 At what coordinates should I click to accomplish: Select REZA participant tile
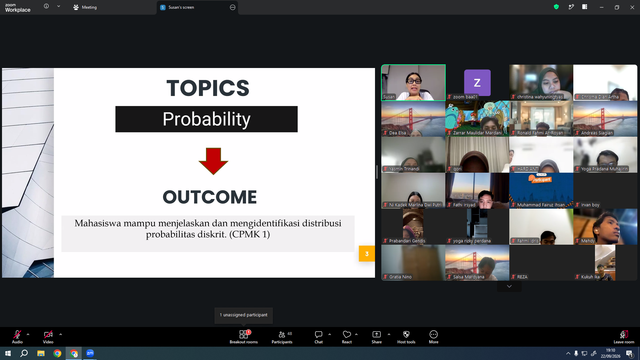point(541,262)
